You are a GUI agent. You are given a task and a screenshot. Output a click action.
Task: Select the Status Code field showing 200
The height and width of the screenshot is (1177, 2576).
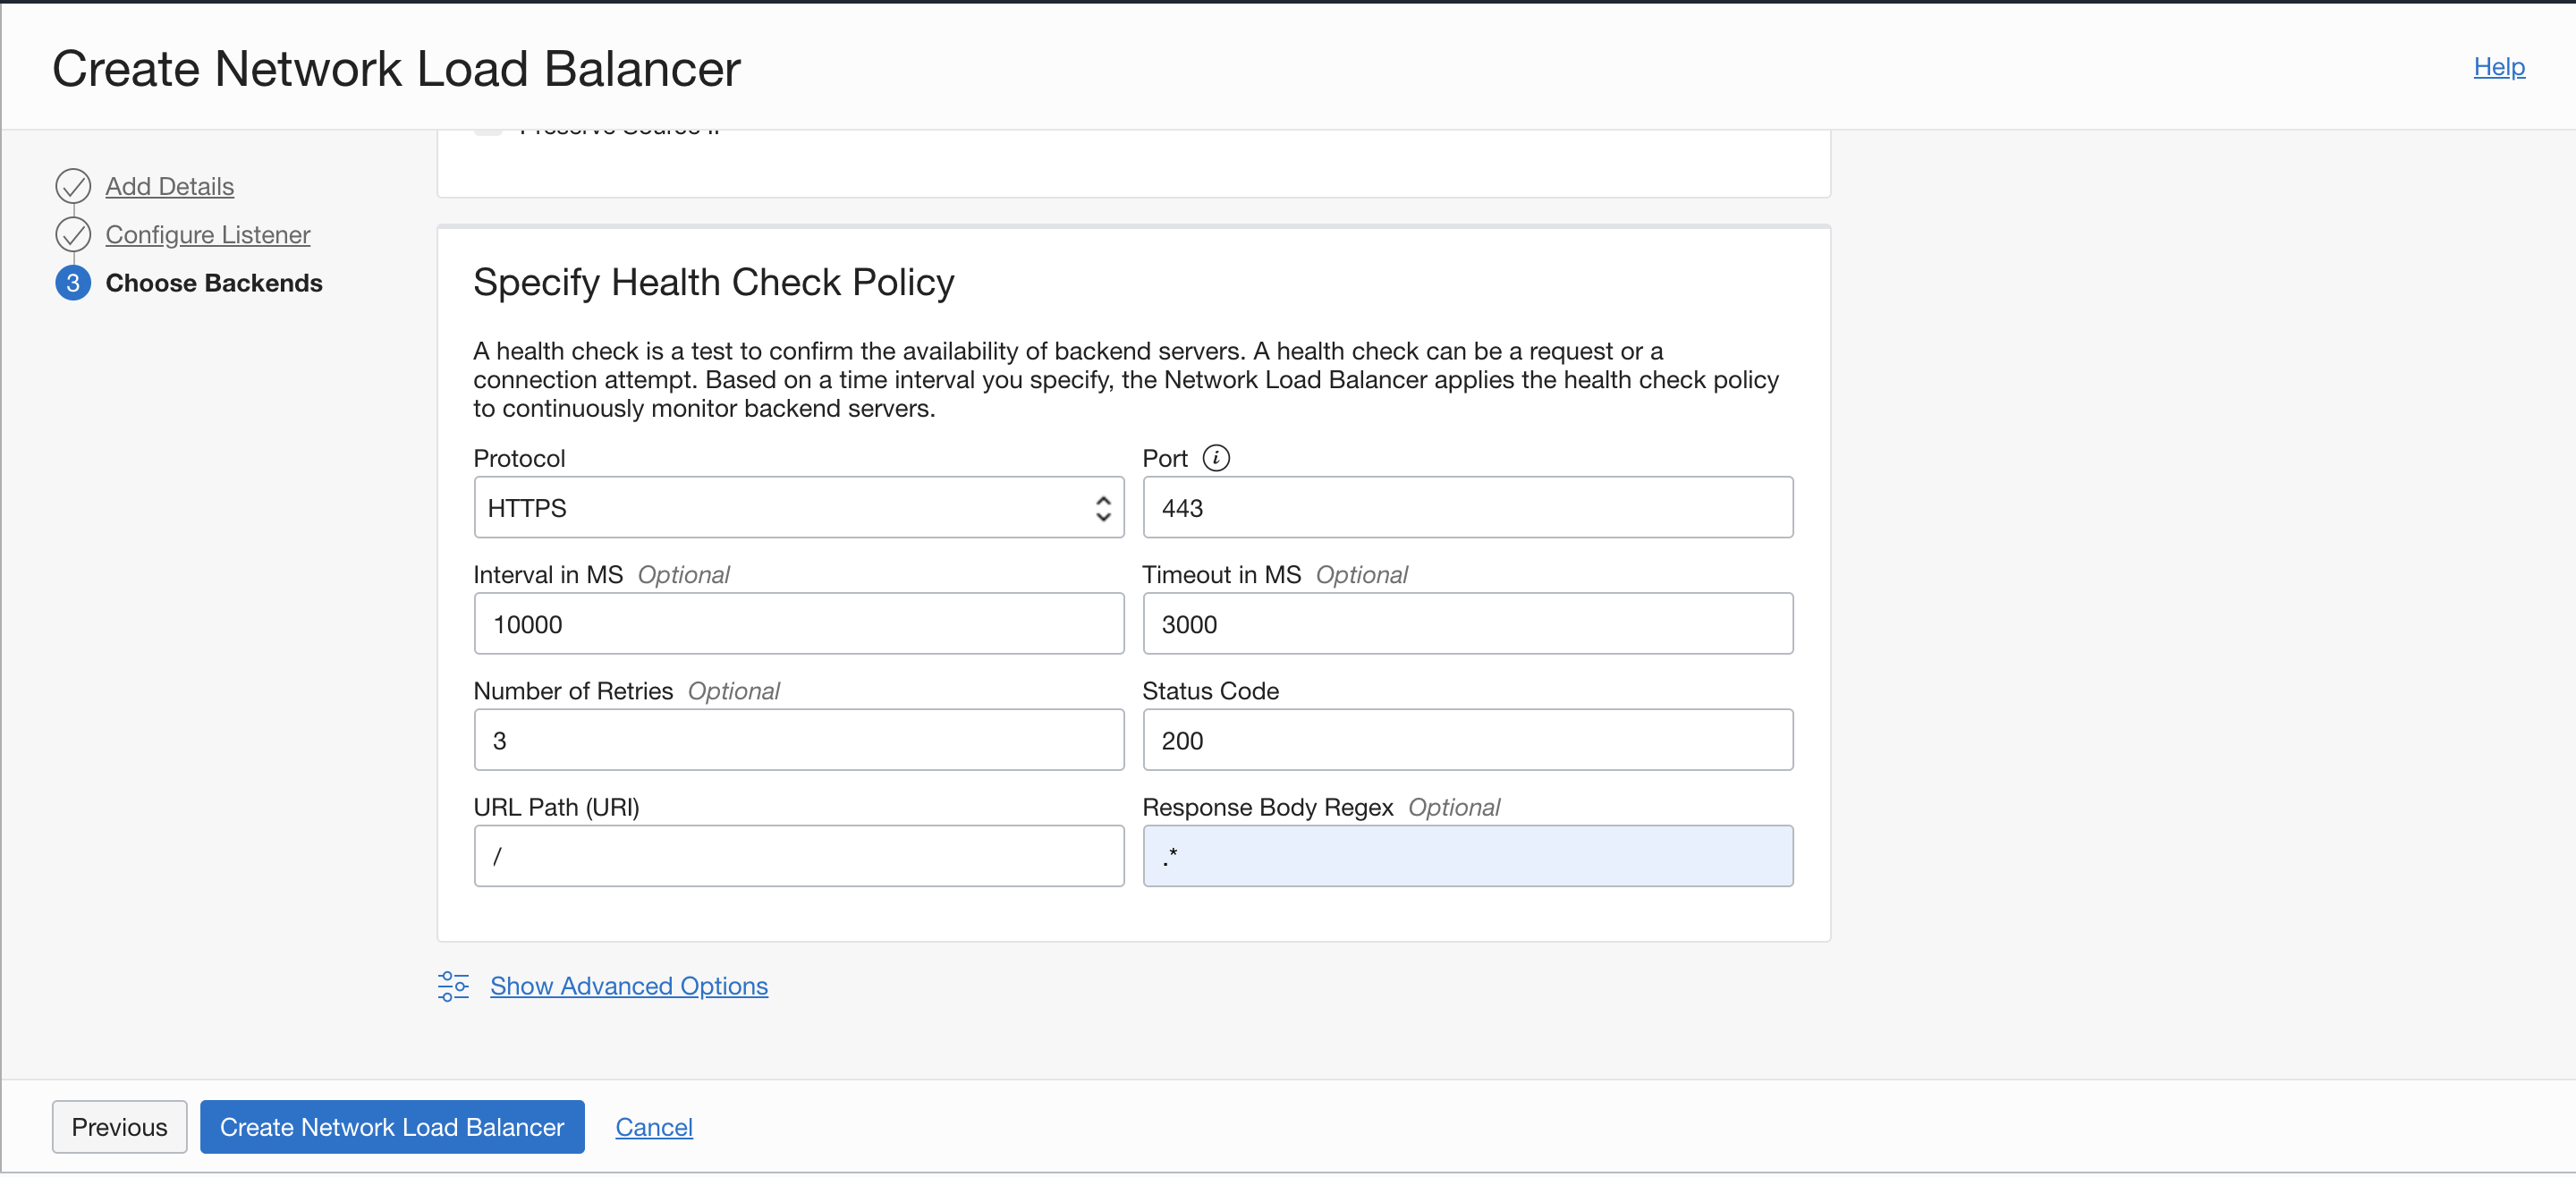pos(1467,740)
